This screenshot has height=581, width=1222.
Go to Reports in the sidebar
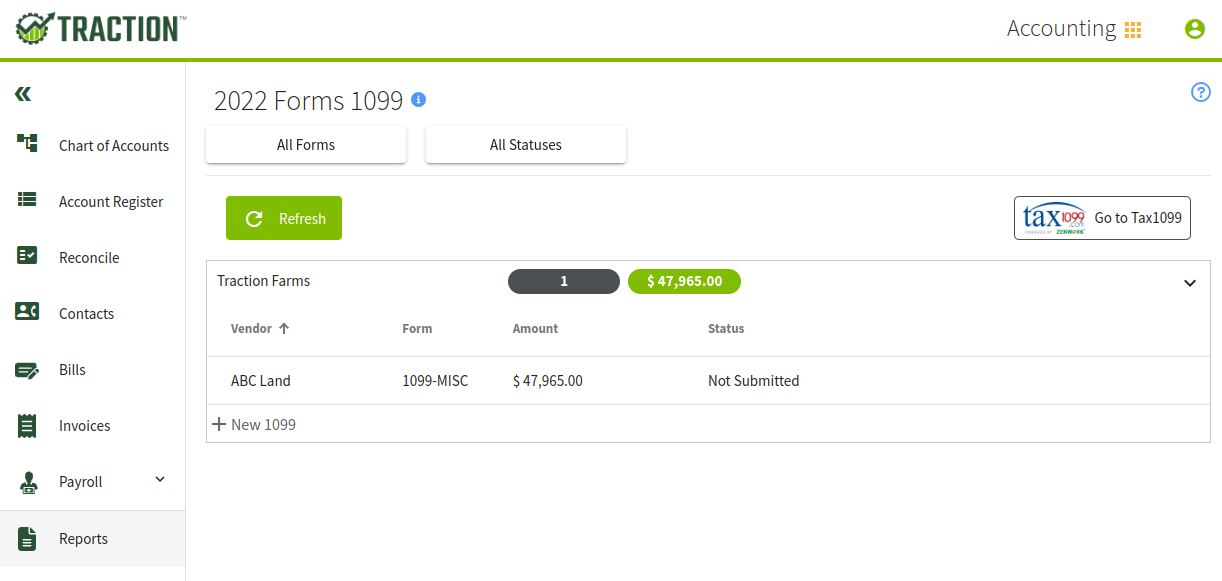pos(92,539)
